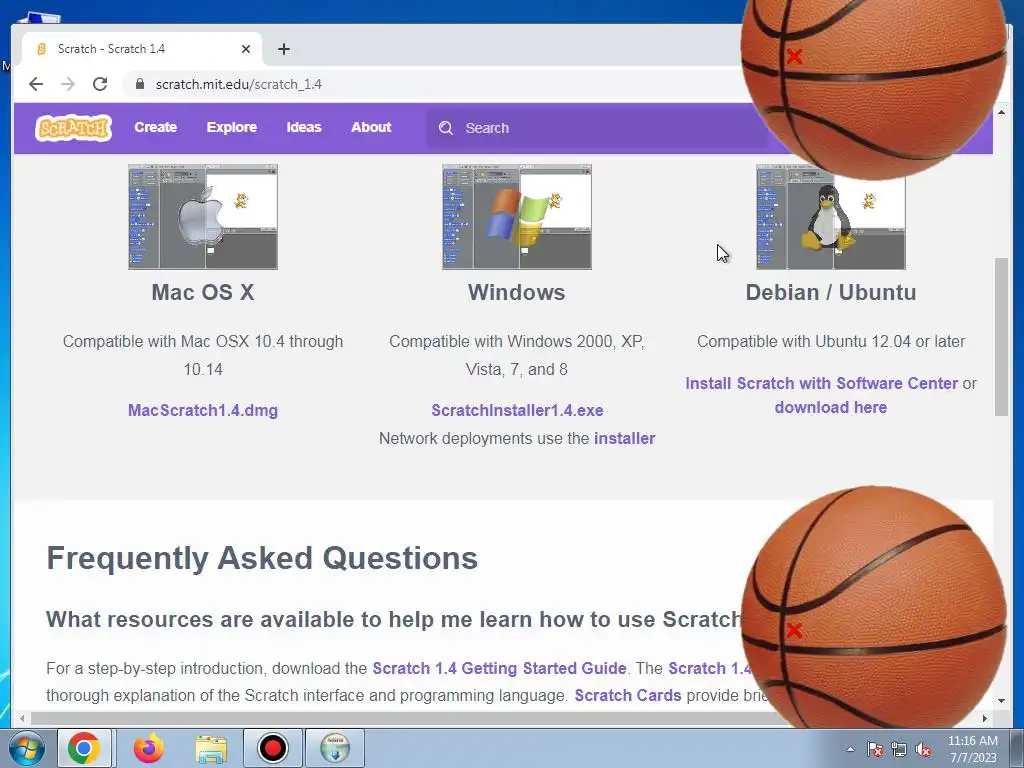Screen dimensions: 1024x768
Task: Click the search magnifier icon in the Scratch navbar
Action: pos(445,128)
